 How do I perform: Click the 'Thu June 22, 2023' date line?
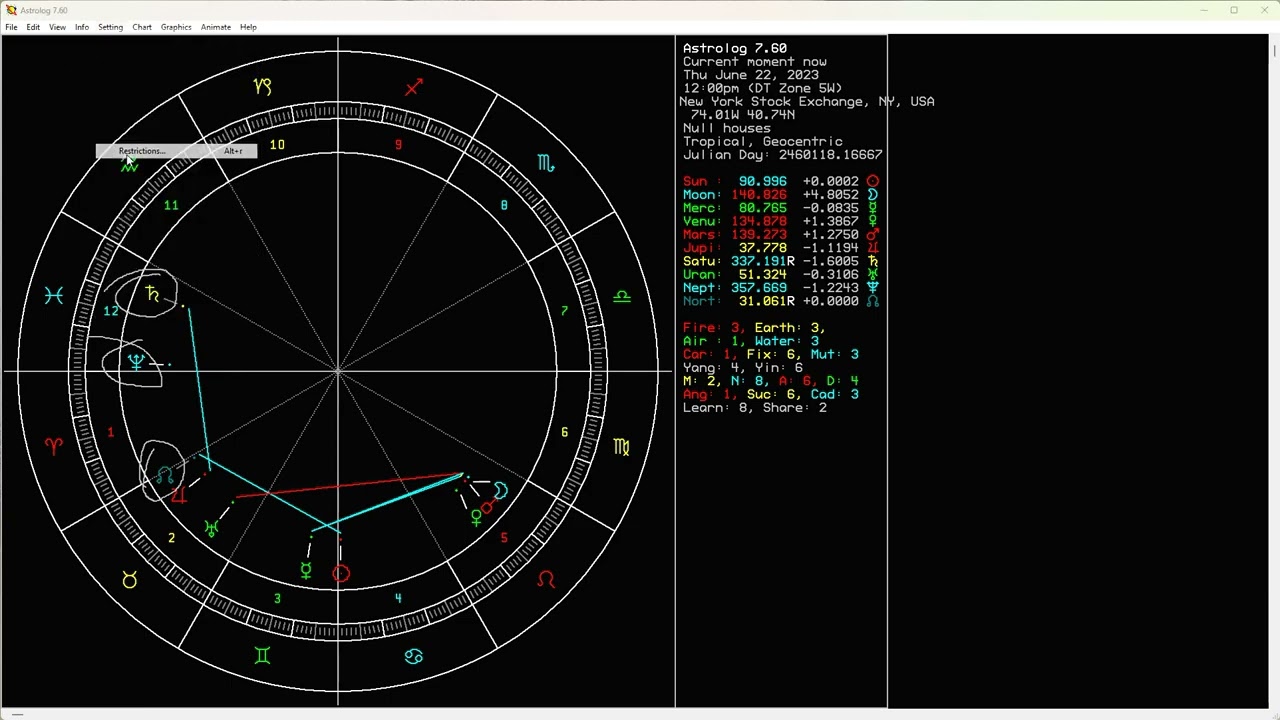(751, 75)
